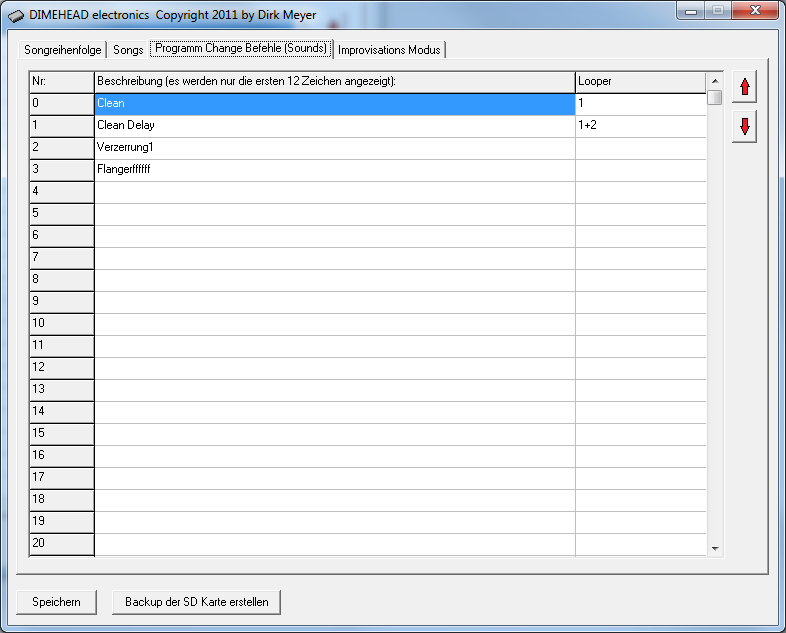Select row header number 1
The width and height of the screenshot is (786, 633).
click(x=62, y=126)
